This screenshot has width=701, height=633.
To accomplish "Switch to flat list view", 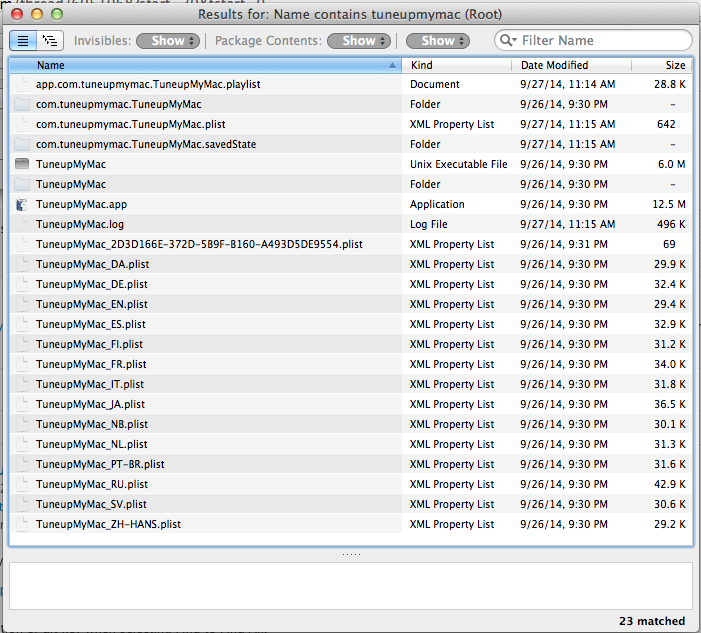I will [23, 41].
